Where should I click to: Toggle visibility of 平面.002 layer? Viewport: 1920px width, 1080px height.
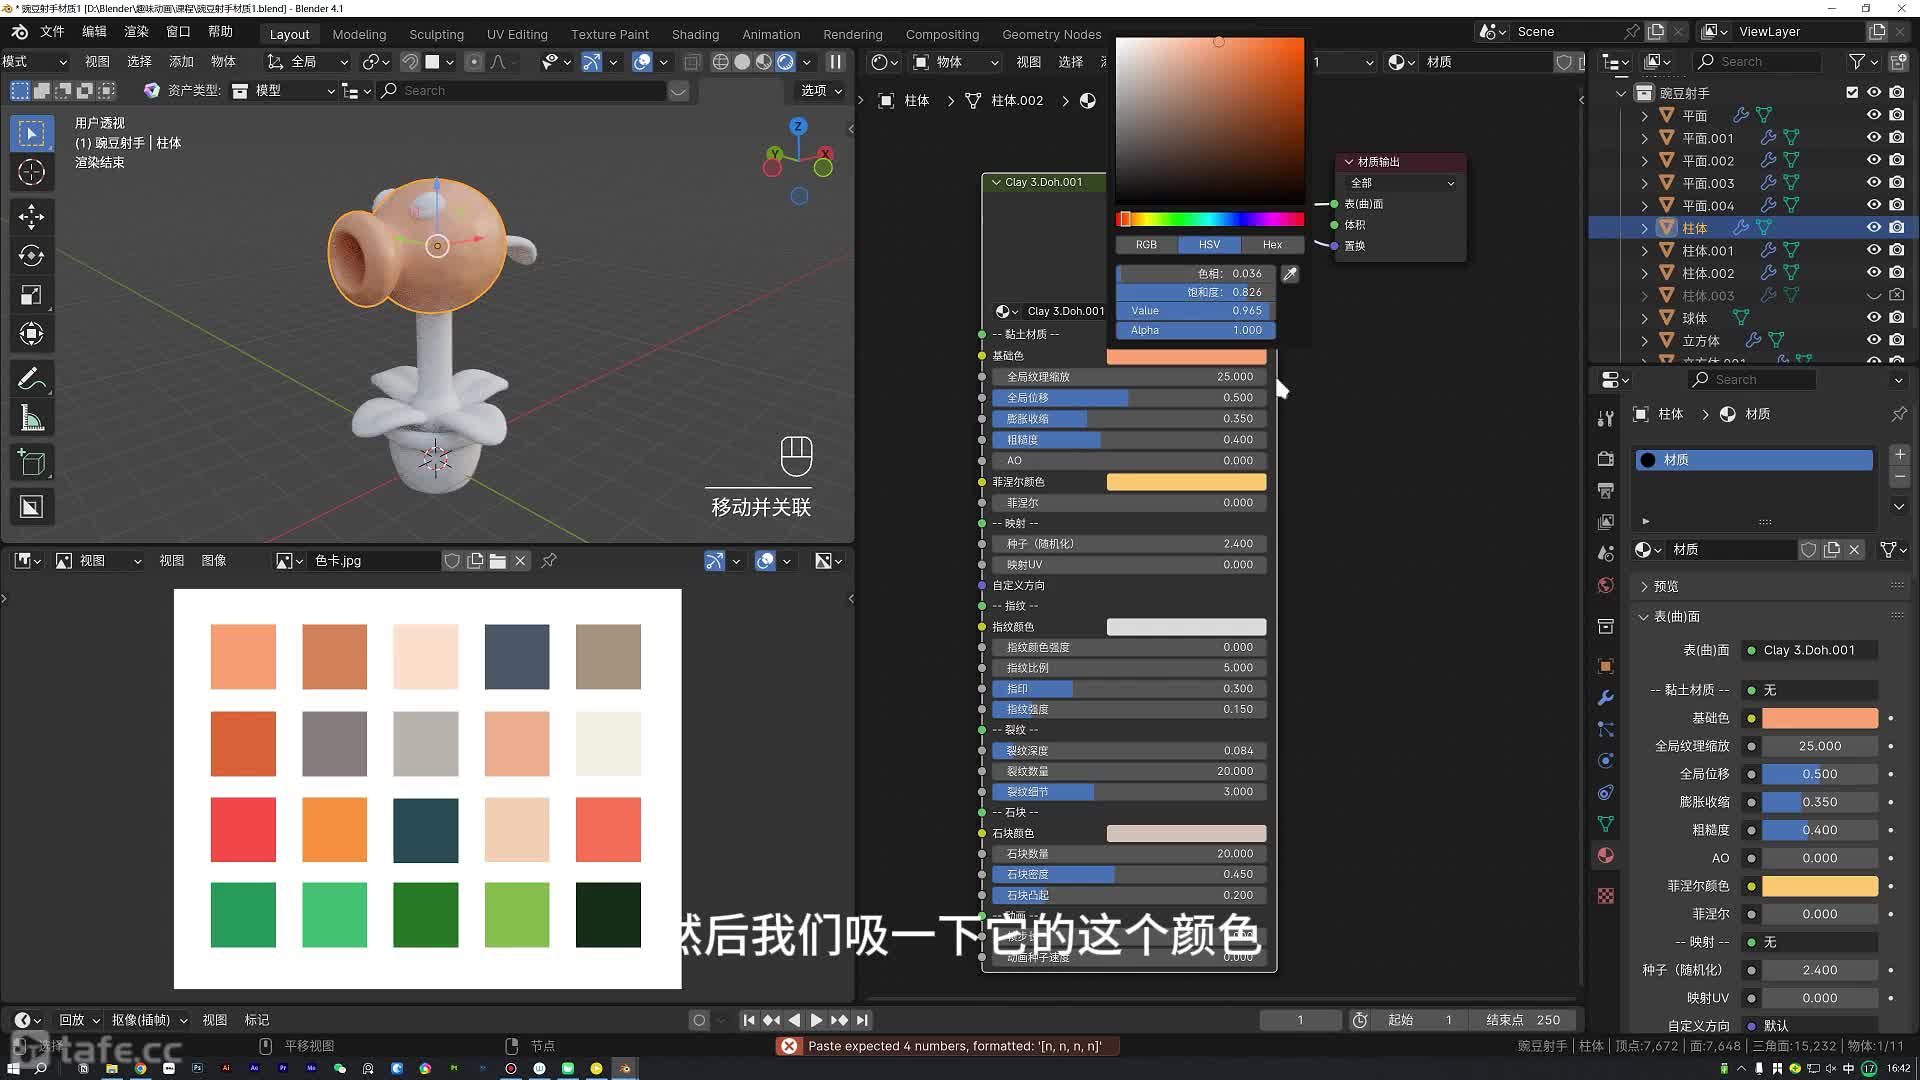[x=1874, y=160]
